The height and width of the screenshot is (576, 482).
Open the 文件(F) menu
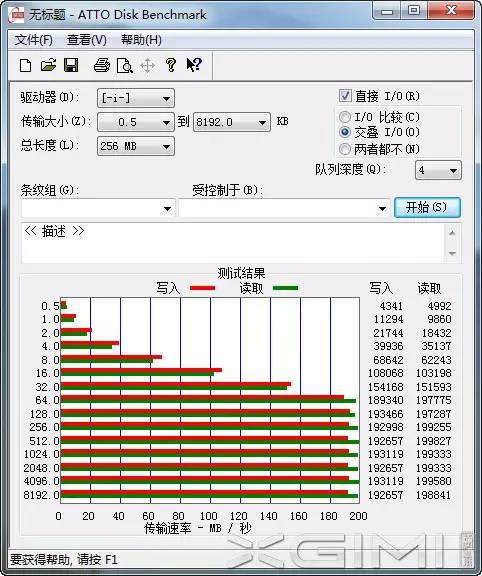click(33, 40)
